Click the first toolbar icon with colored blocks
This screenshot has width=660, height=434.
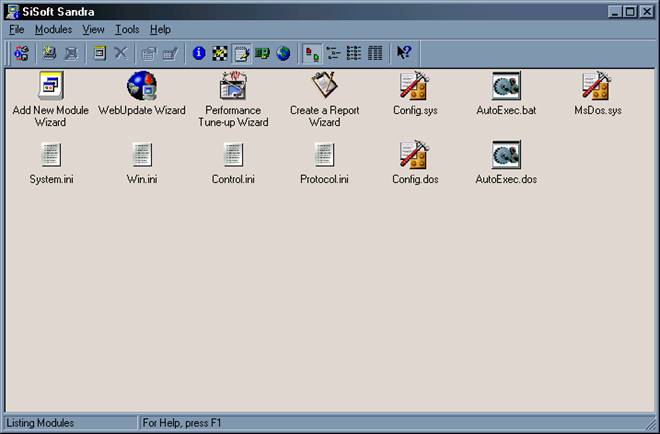[22, 53]
